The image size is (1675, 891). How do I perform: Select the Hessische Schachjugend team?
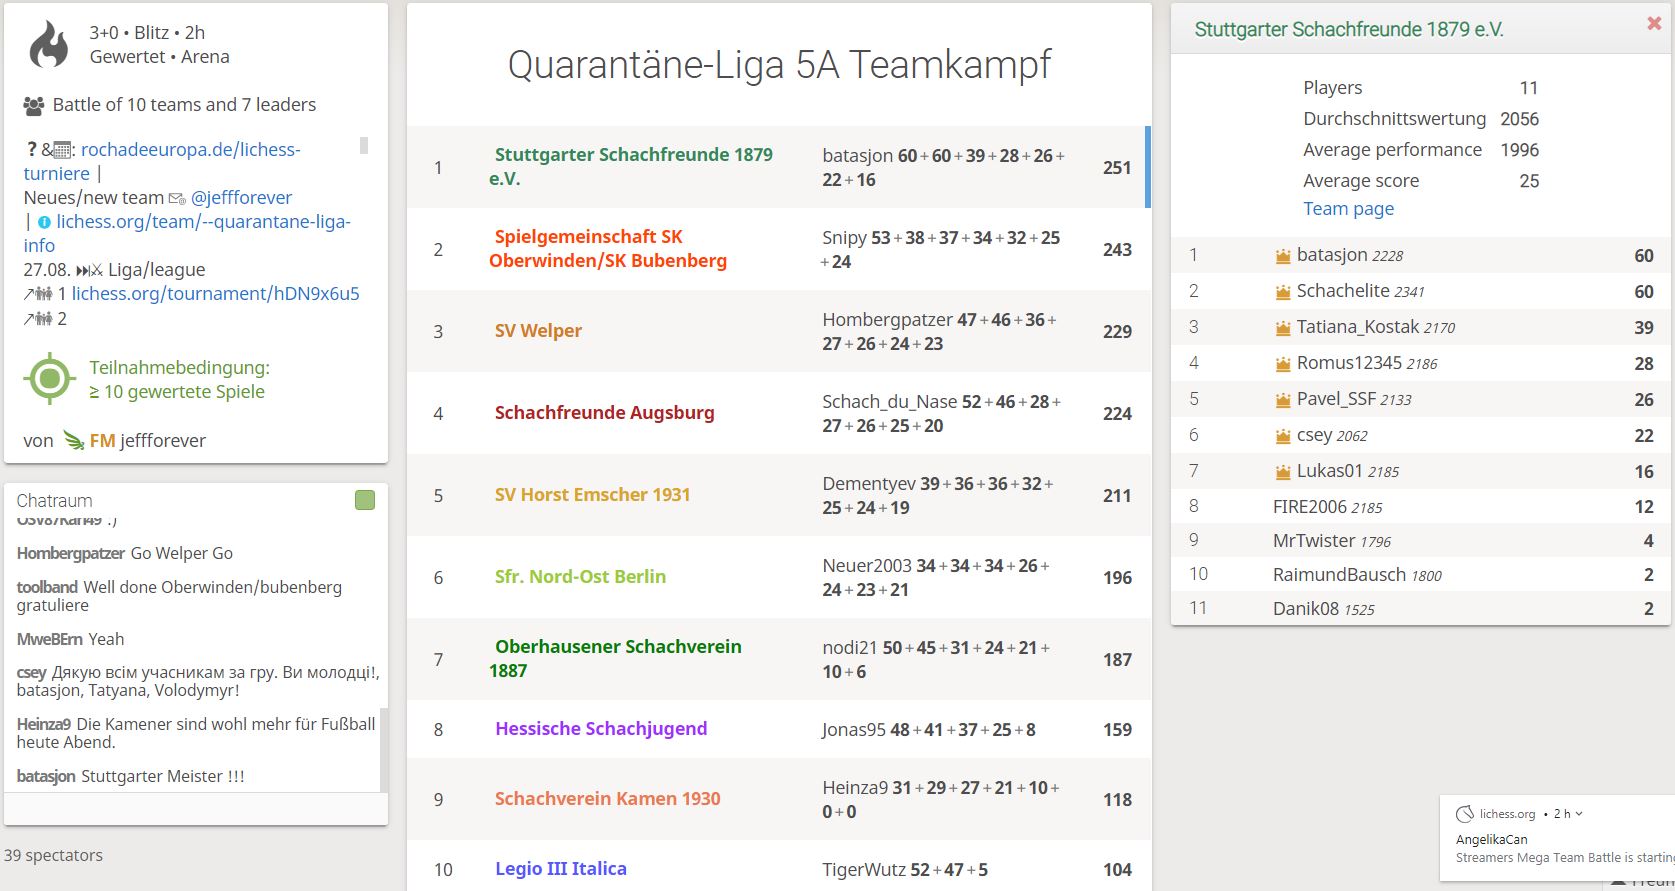click(601, 729)
